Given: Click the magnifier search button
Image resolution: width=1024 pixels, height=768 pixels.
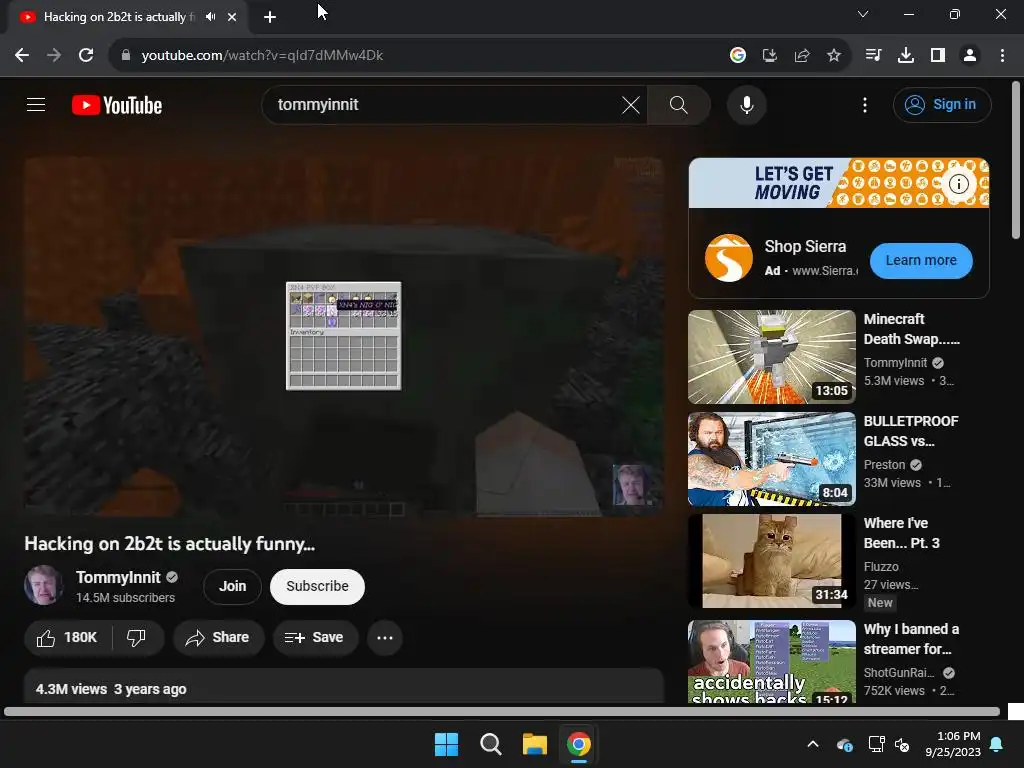Looking at the screenshot, I should (679, 104).
